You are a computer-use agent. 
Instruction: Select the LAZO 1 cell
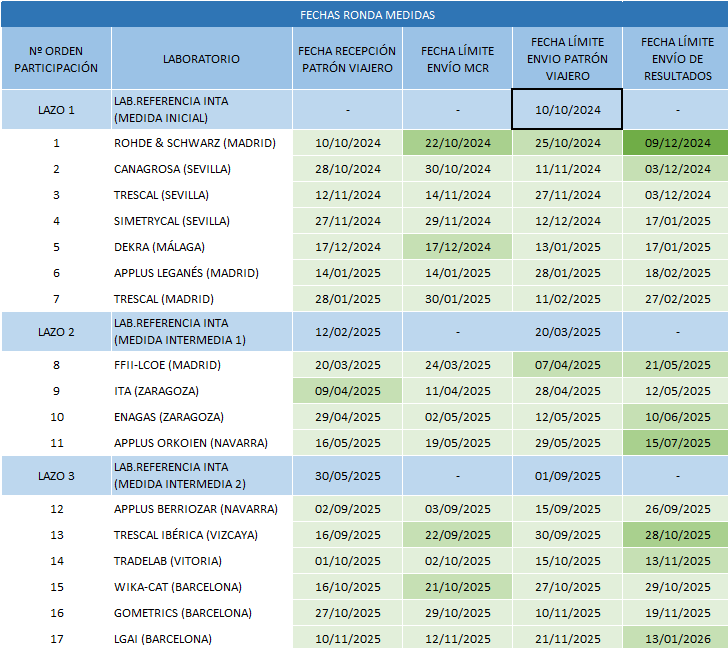[56, 109]
